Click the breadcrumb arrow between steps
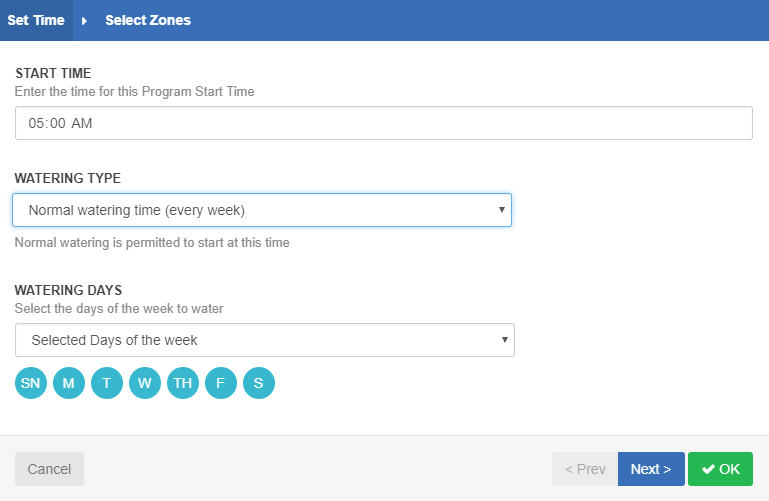This screenshot has width=769, height=501. tap(84, 21)
